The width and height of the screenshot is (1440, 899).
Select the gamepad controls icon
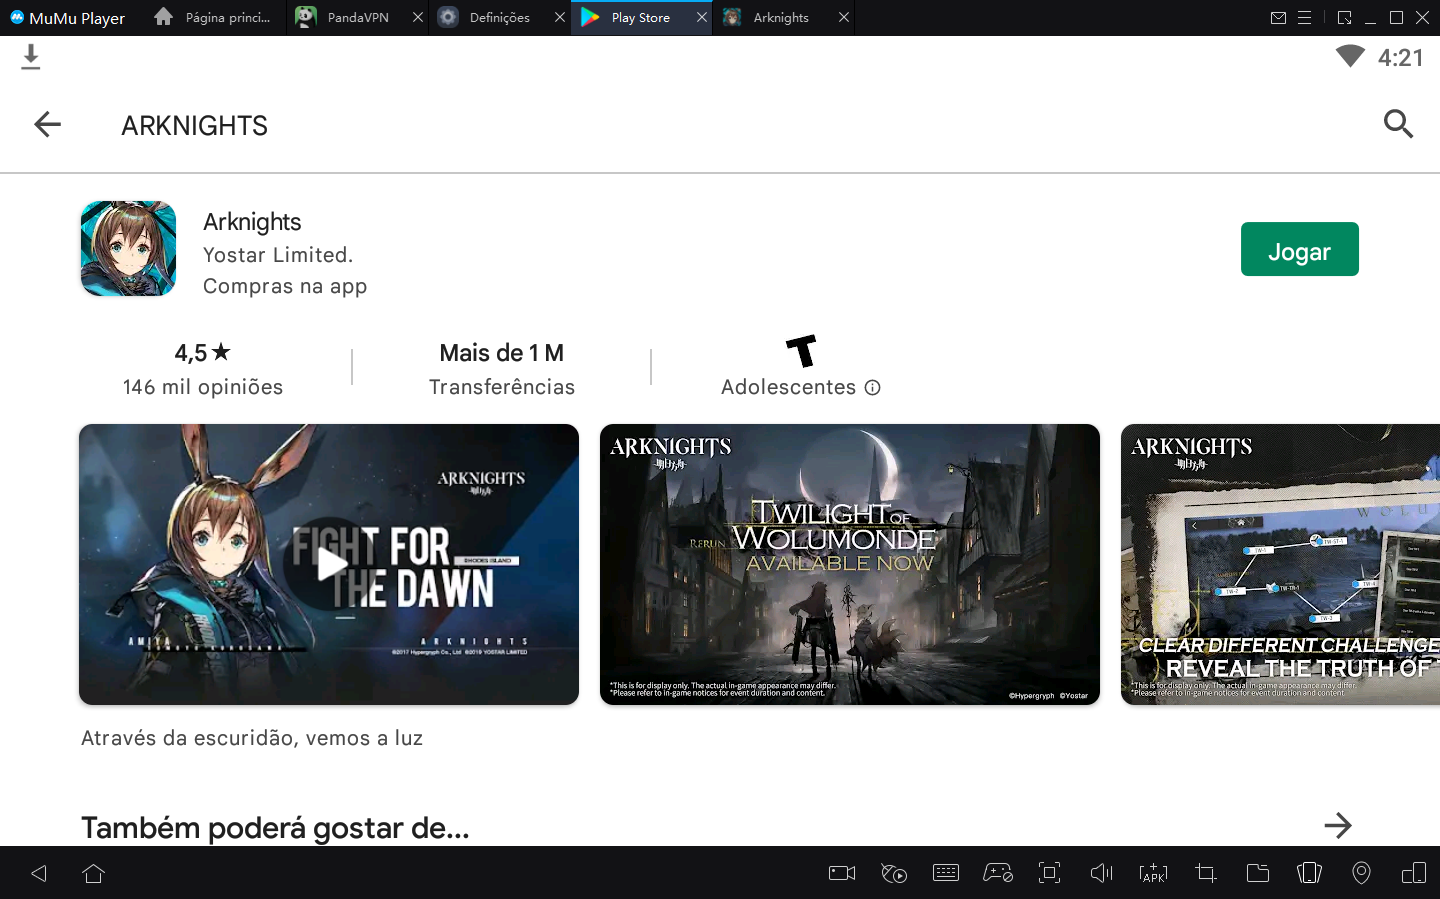pyautogui.click(x=998, y=873)
